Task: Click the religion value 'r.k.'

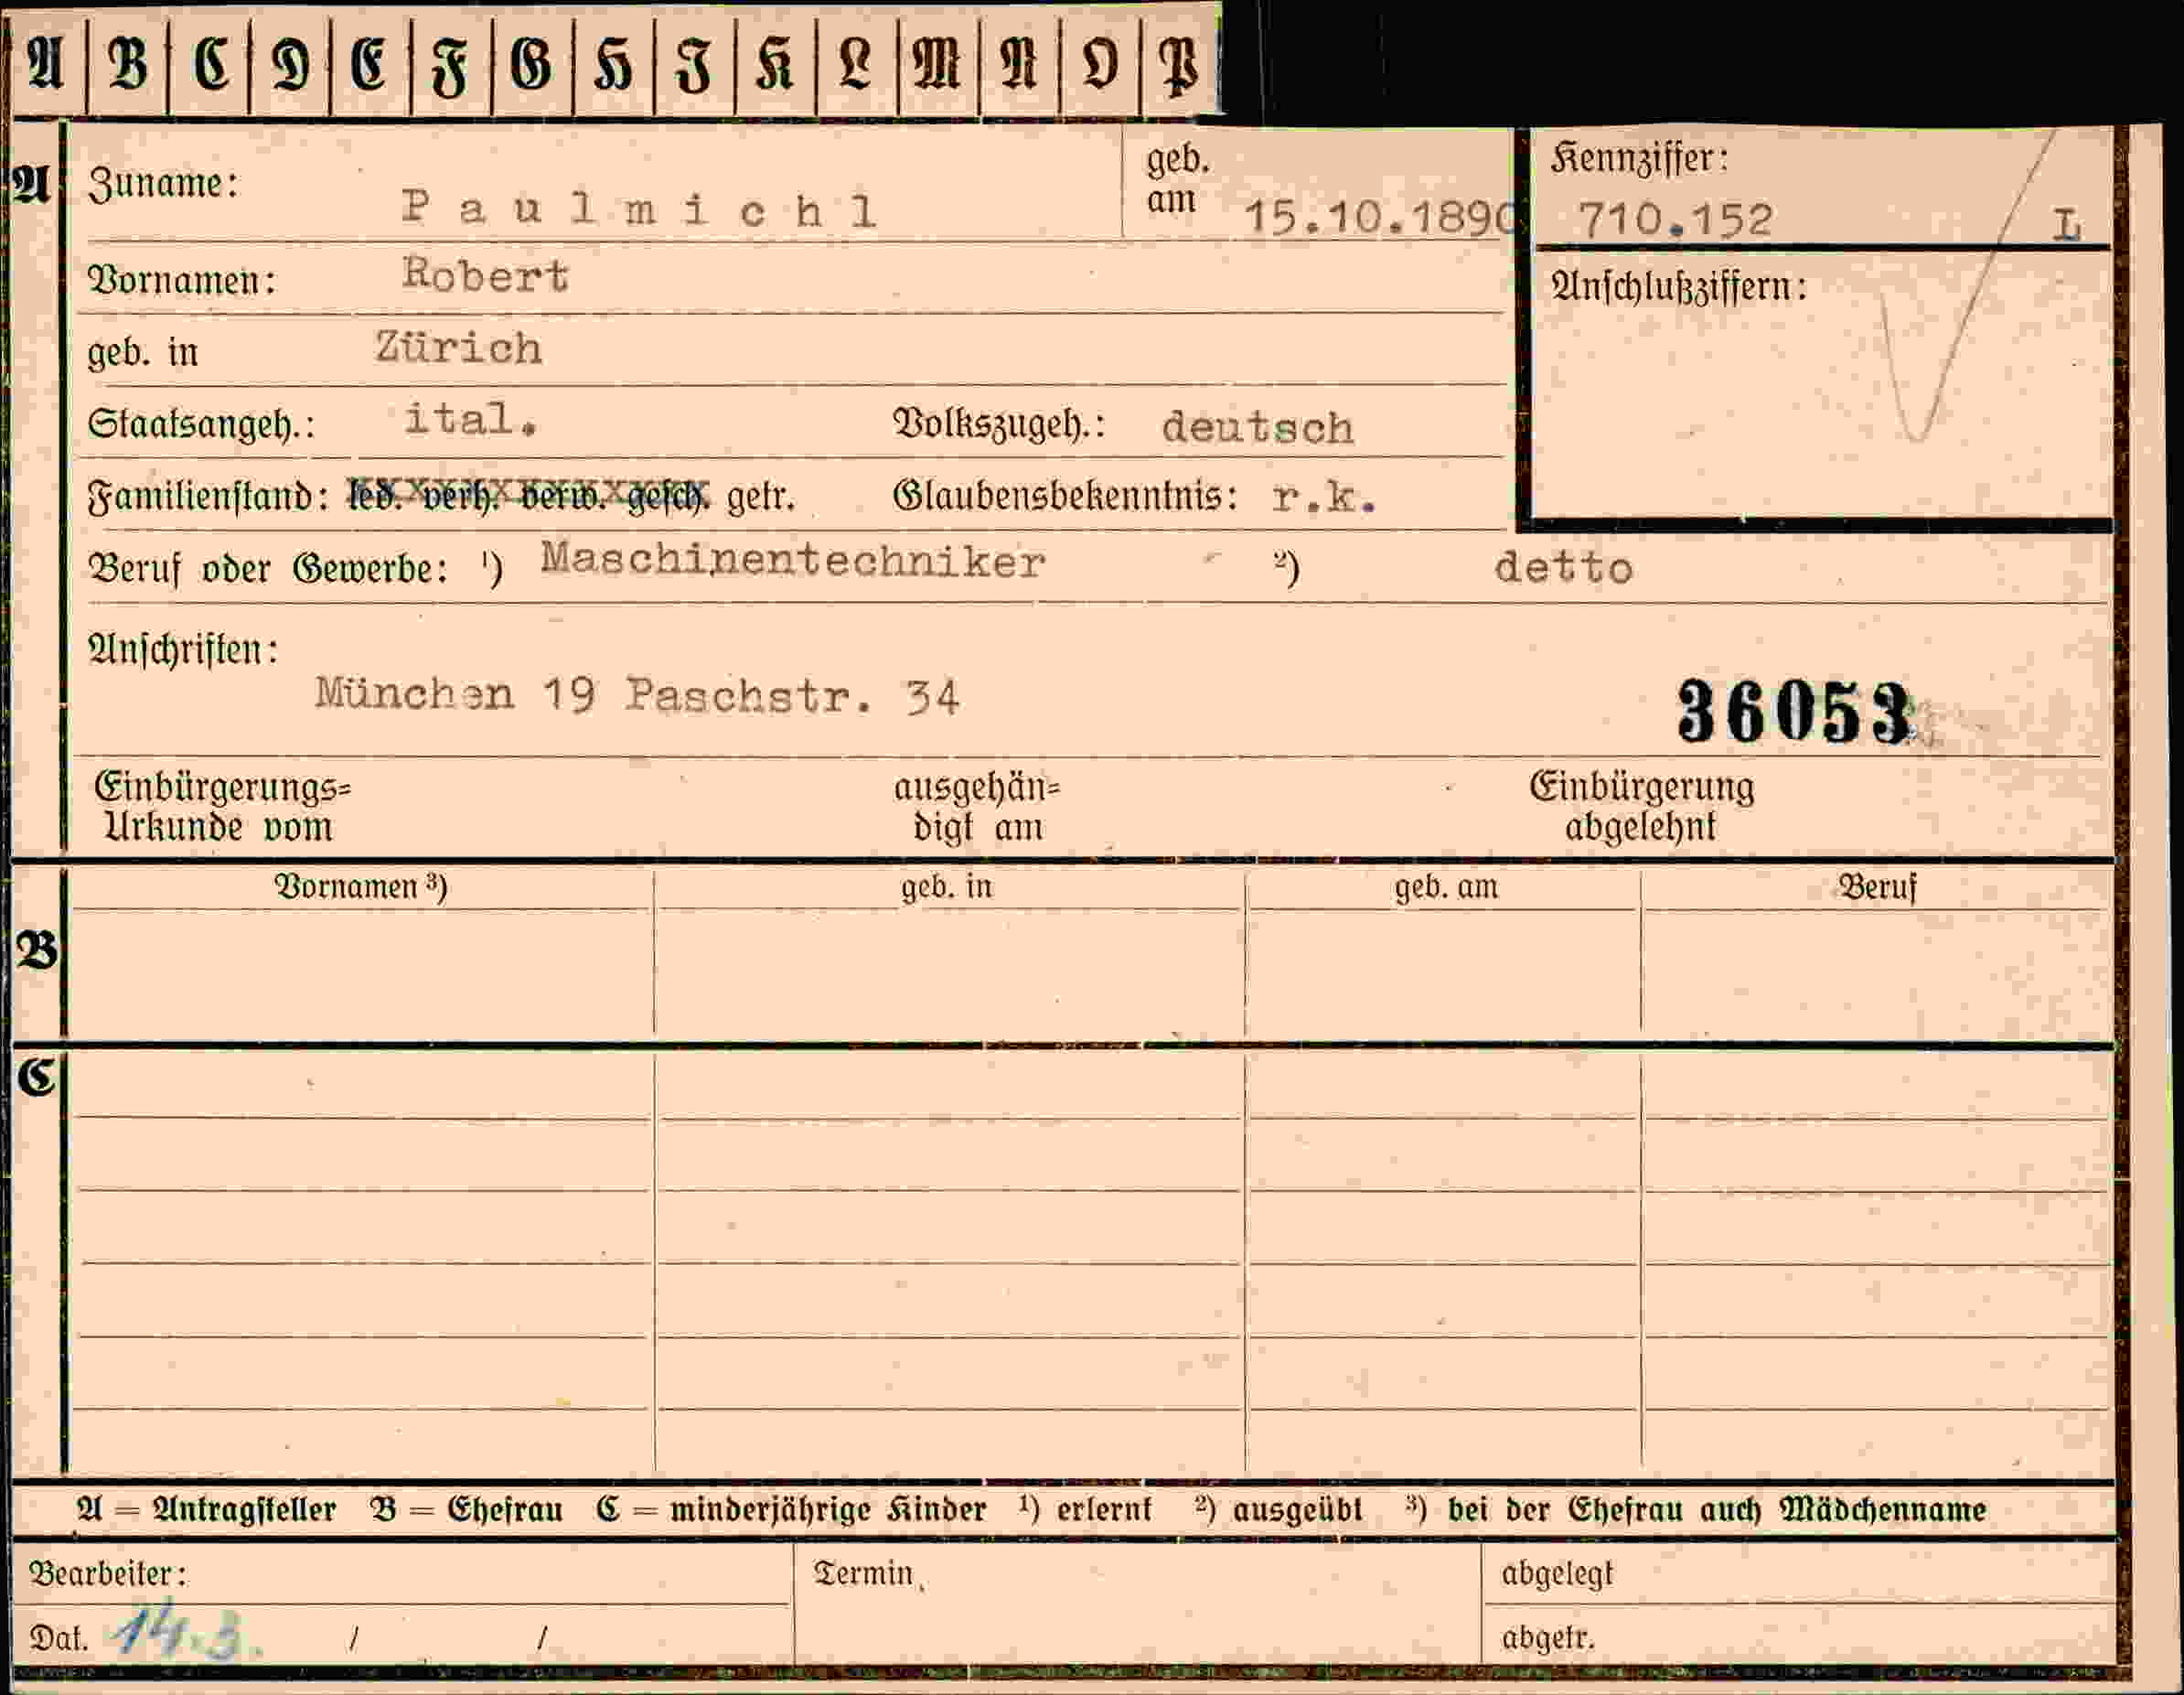Action: coord(1324,497)
